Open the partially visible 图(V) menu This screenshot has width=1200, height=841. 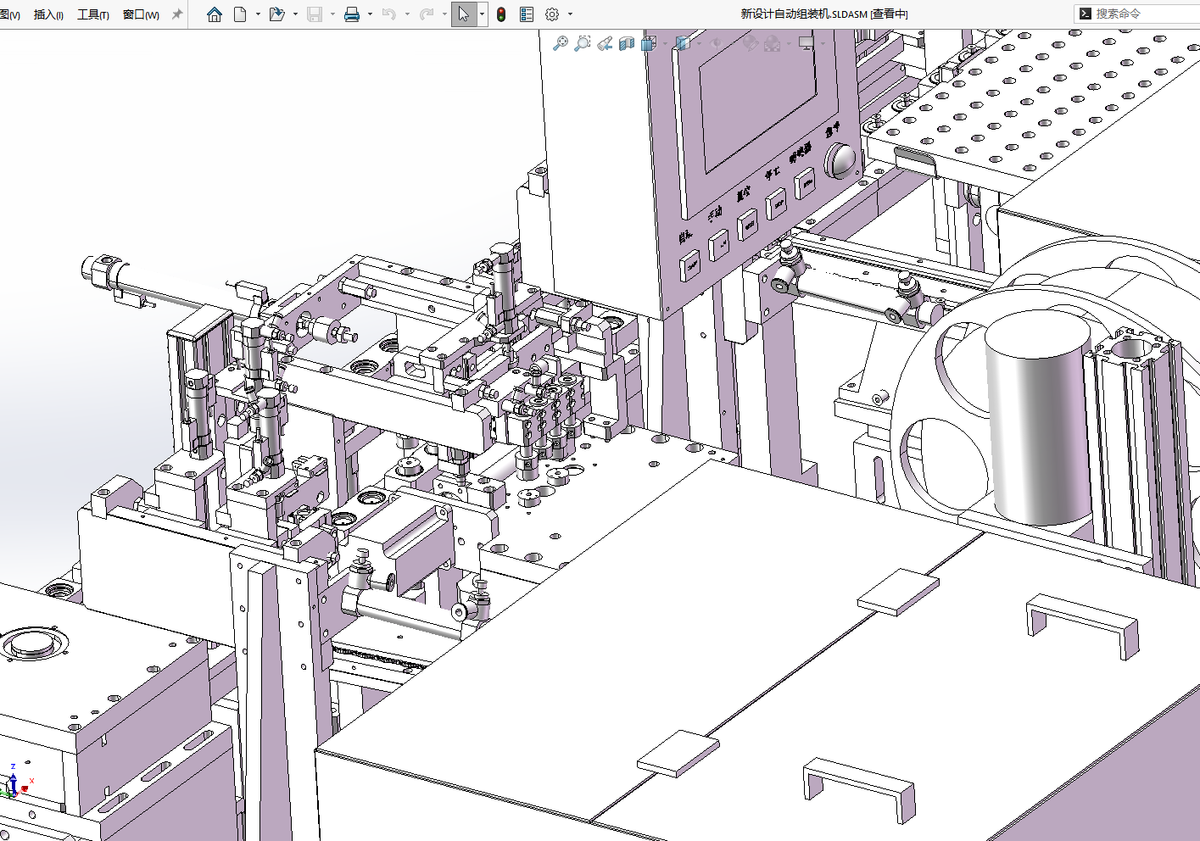[11, 15]
